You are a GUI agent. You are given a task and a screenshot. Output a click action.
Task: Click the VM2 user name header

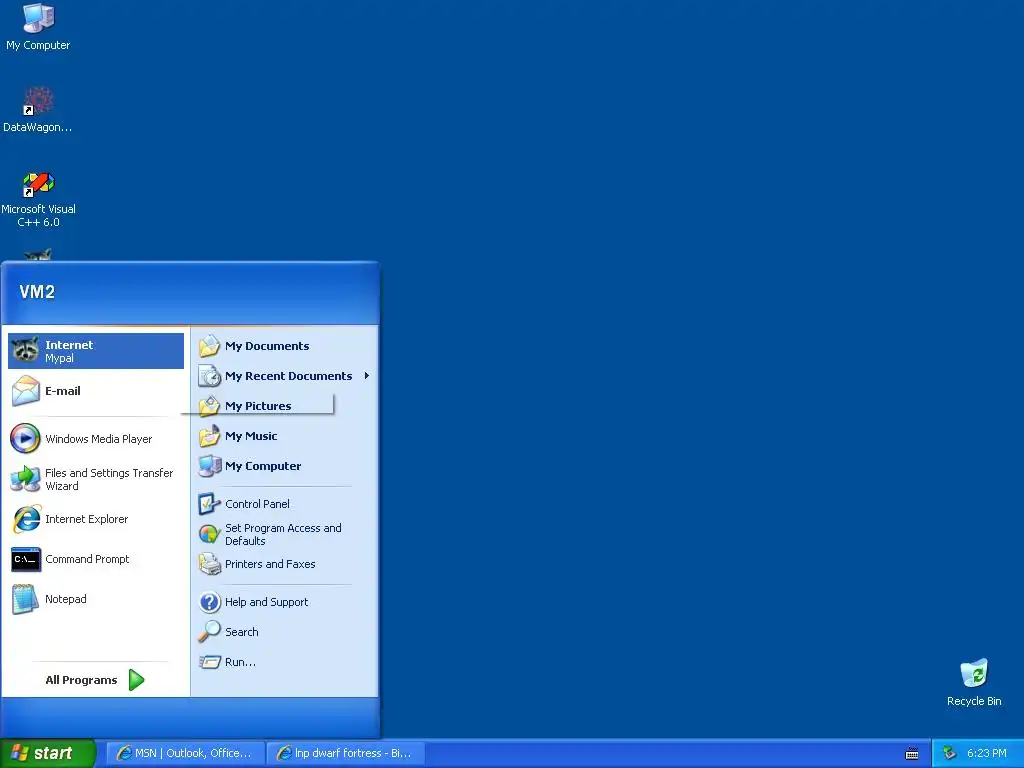coord(37,292)
